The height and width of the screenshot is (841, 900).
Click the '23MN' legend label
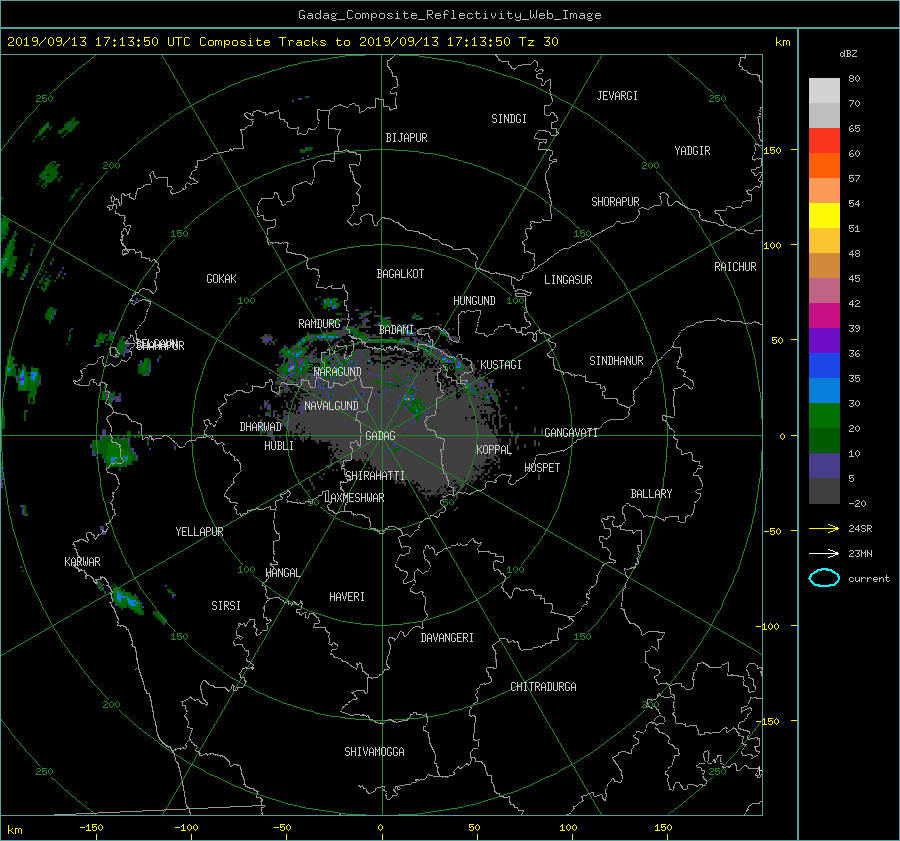[x=860, y=553]
